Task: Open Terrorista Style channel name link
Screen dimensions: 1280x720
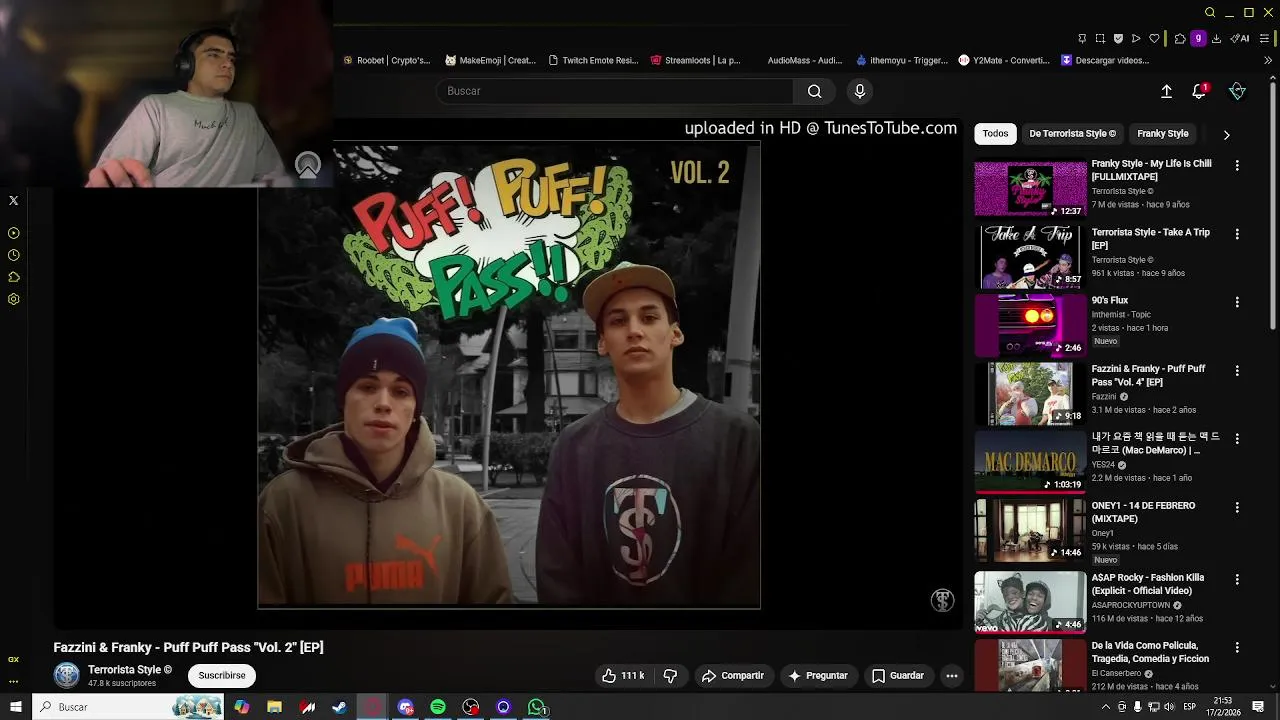Action: click(x=130, y=670)
